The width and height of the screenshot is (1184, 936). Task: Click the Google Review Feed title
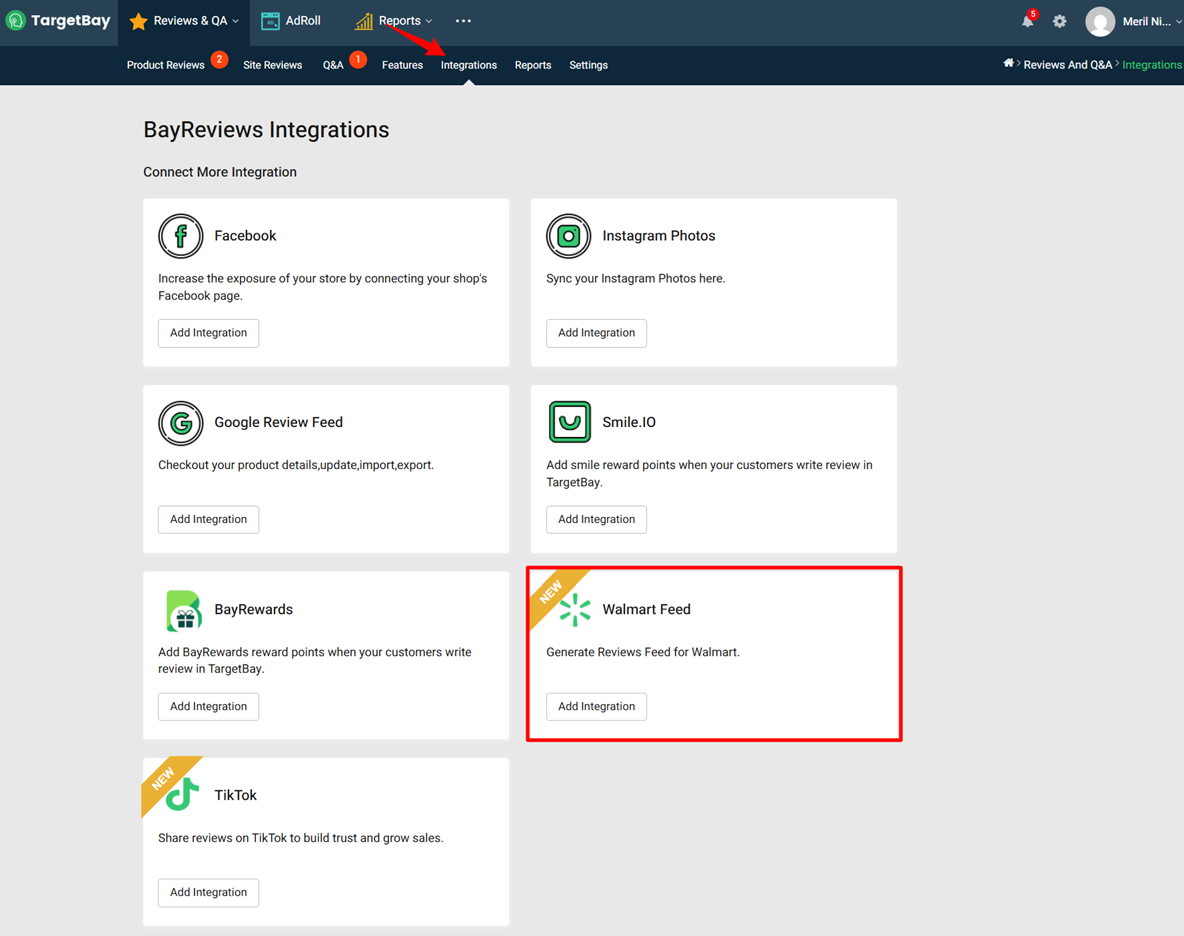click(279, 422)
